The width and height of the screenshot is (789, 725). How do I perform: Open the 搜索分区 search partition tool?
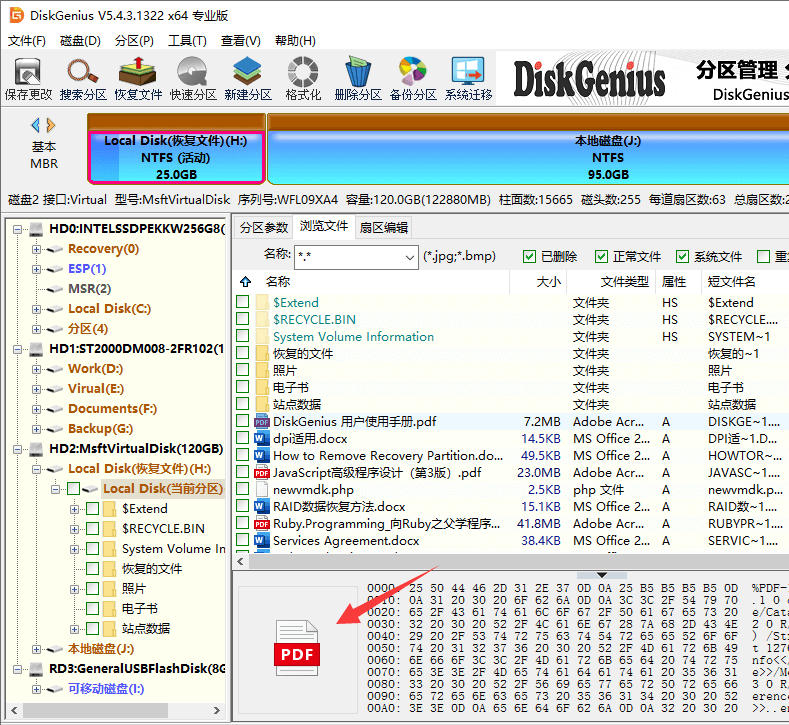tap(83, 79)
